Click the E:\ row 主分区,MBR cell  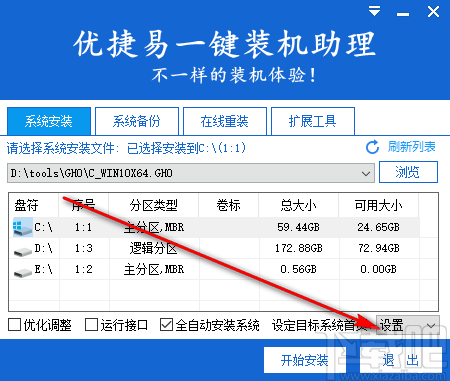(x=154, y=269)
